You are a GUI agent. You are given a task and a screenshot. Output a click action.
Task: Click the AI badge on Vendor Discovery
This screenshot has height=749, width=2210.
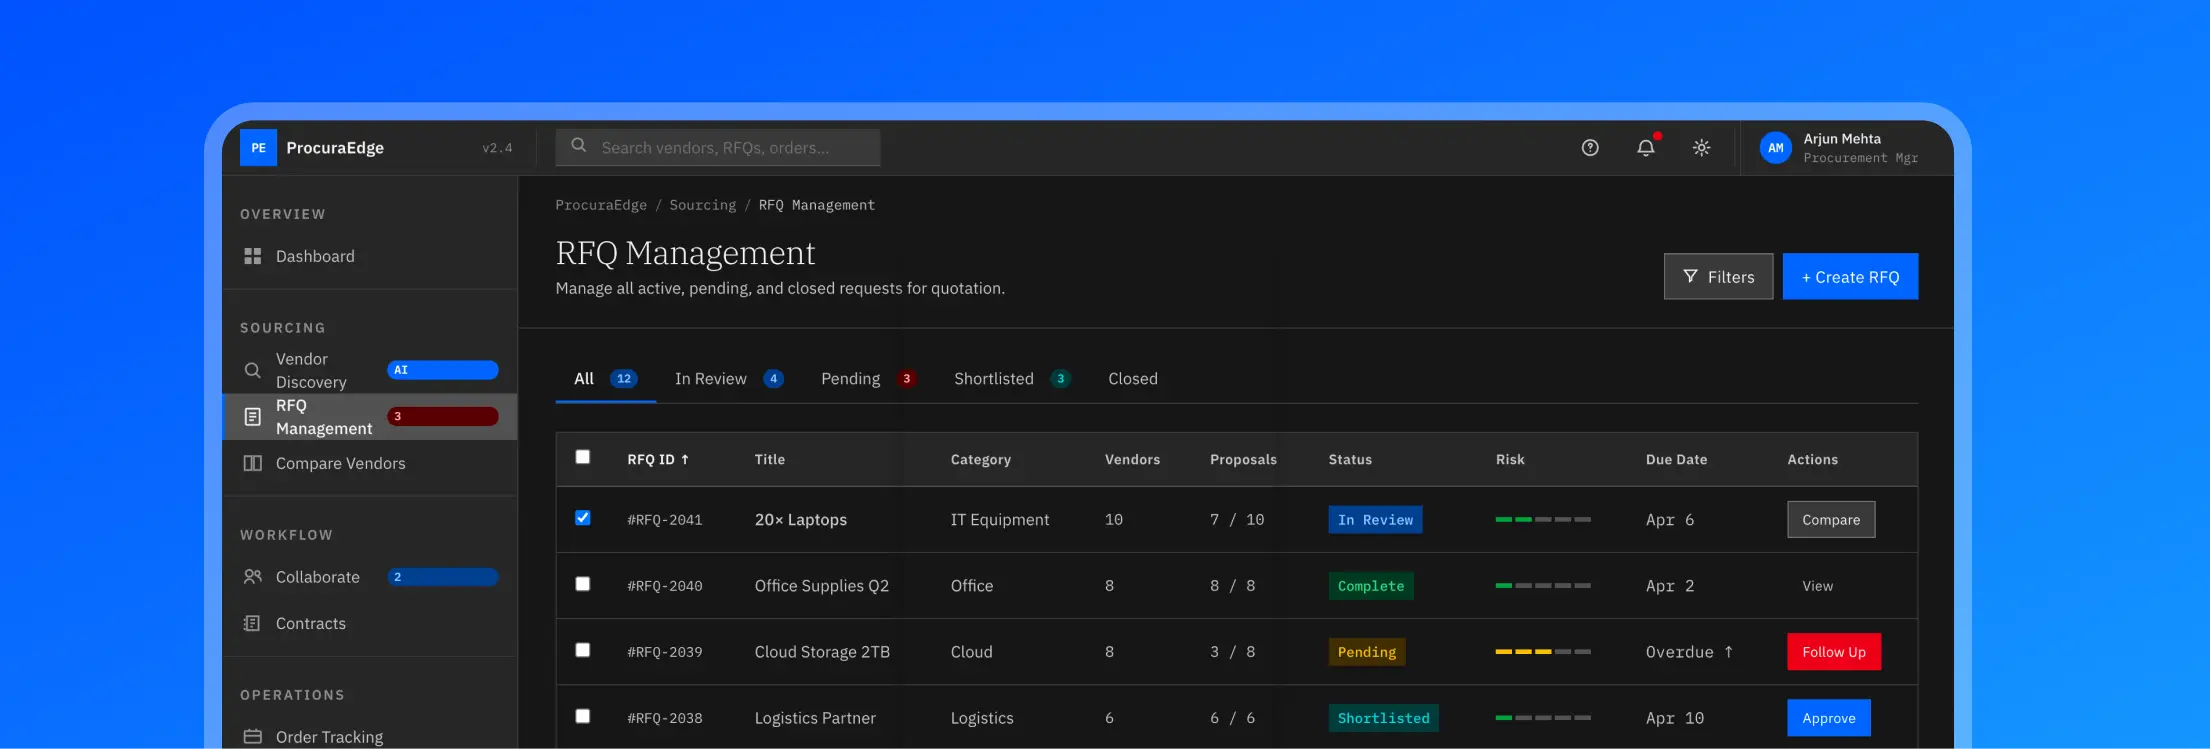[x=442, y=370]
